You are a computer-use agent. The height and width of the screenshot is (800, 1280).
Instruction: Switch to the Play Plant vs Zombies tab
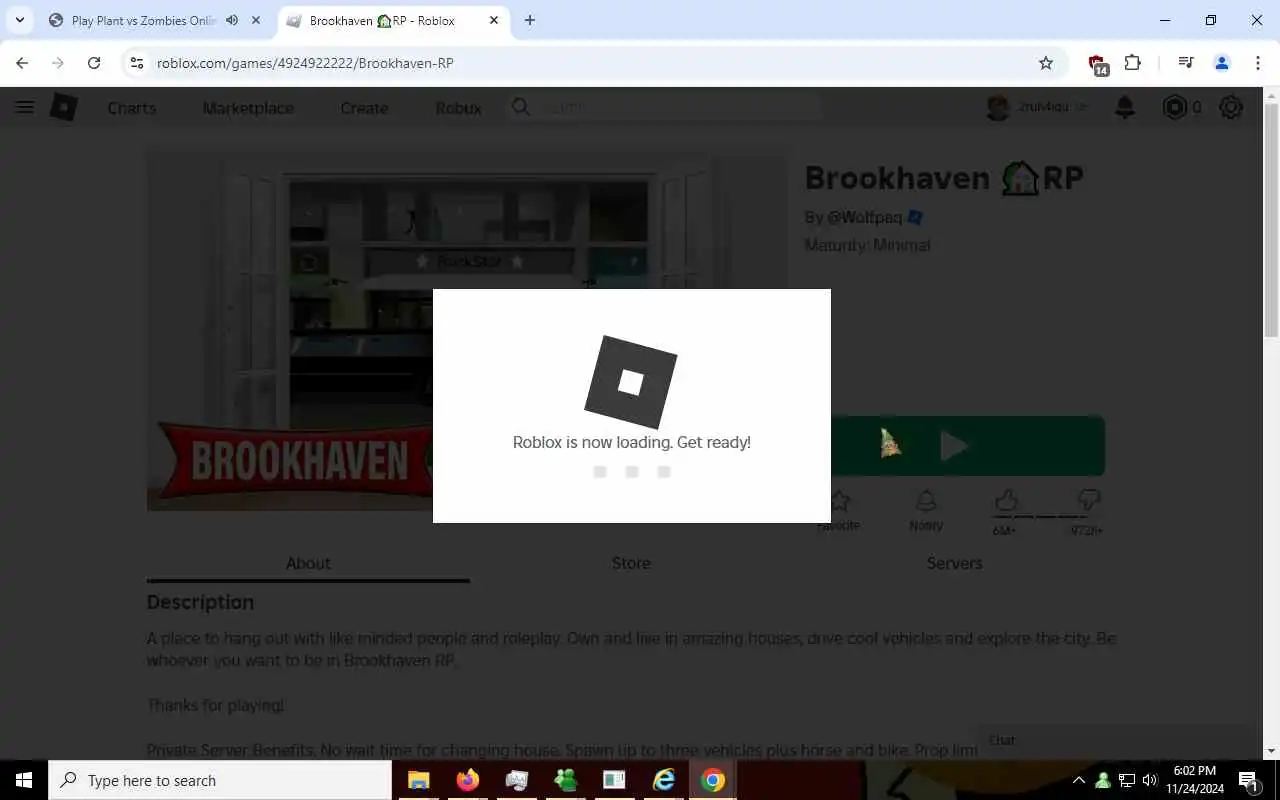click(155, 20)
